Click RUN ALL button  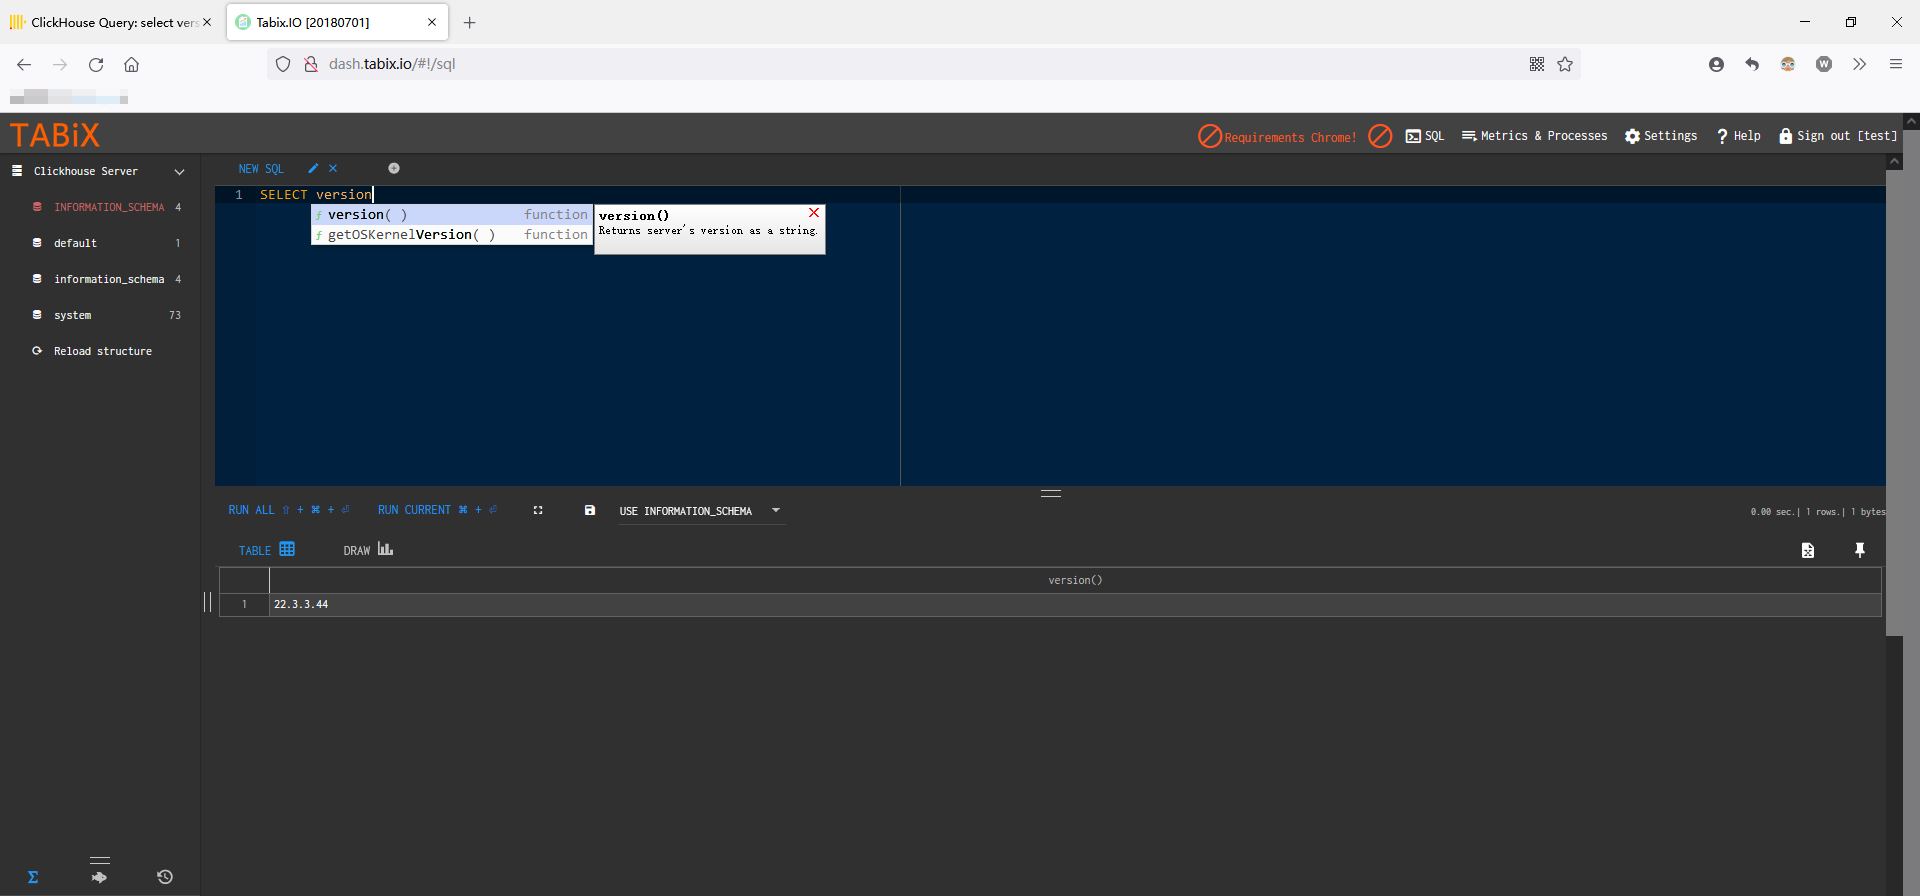pyautogui.click(x=288, y=510)
